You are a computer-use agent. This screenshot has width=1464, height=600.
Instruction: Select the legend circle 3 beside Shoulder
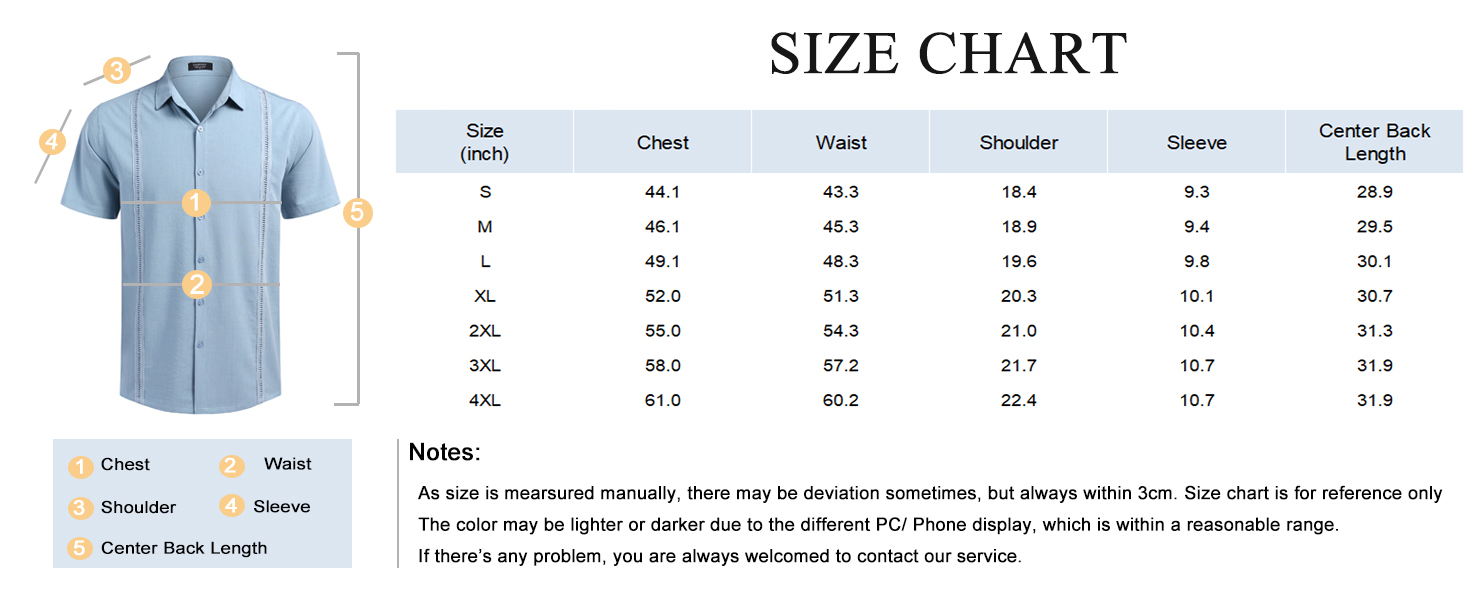tap(81, 508)
